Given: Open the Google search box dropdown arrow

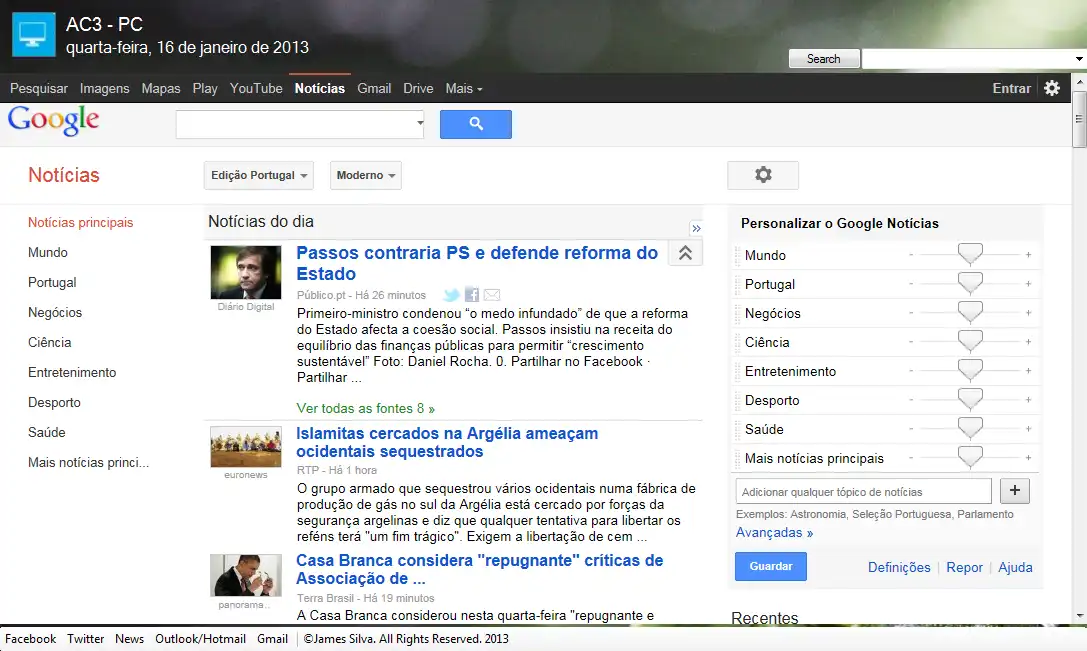Looking at the screenshot, I should [419, 123].
